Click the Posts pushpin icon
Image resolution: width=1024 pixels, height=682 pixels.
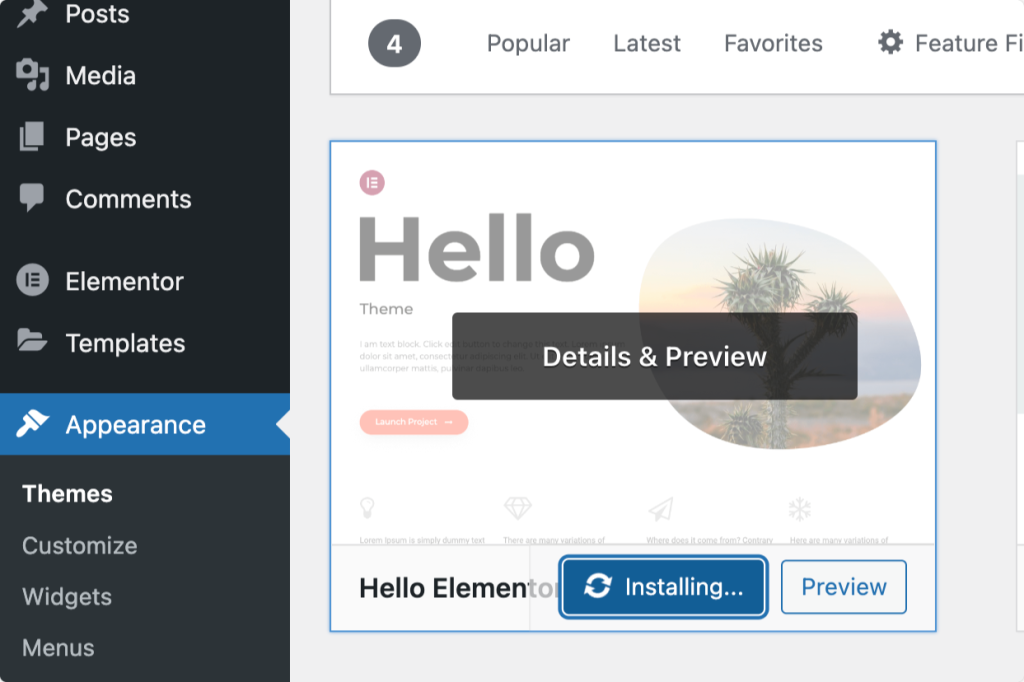tap(32, 13)
